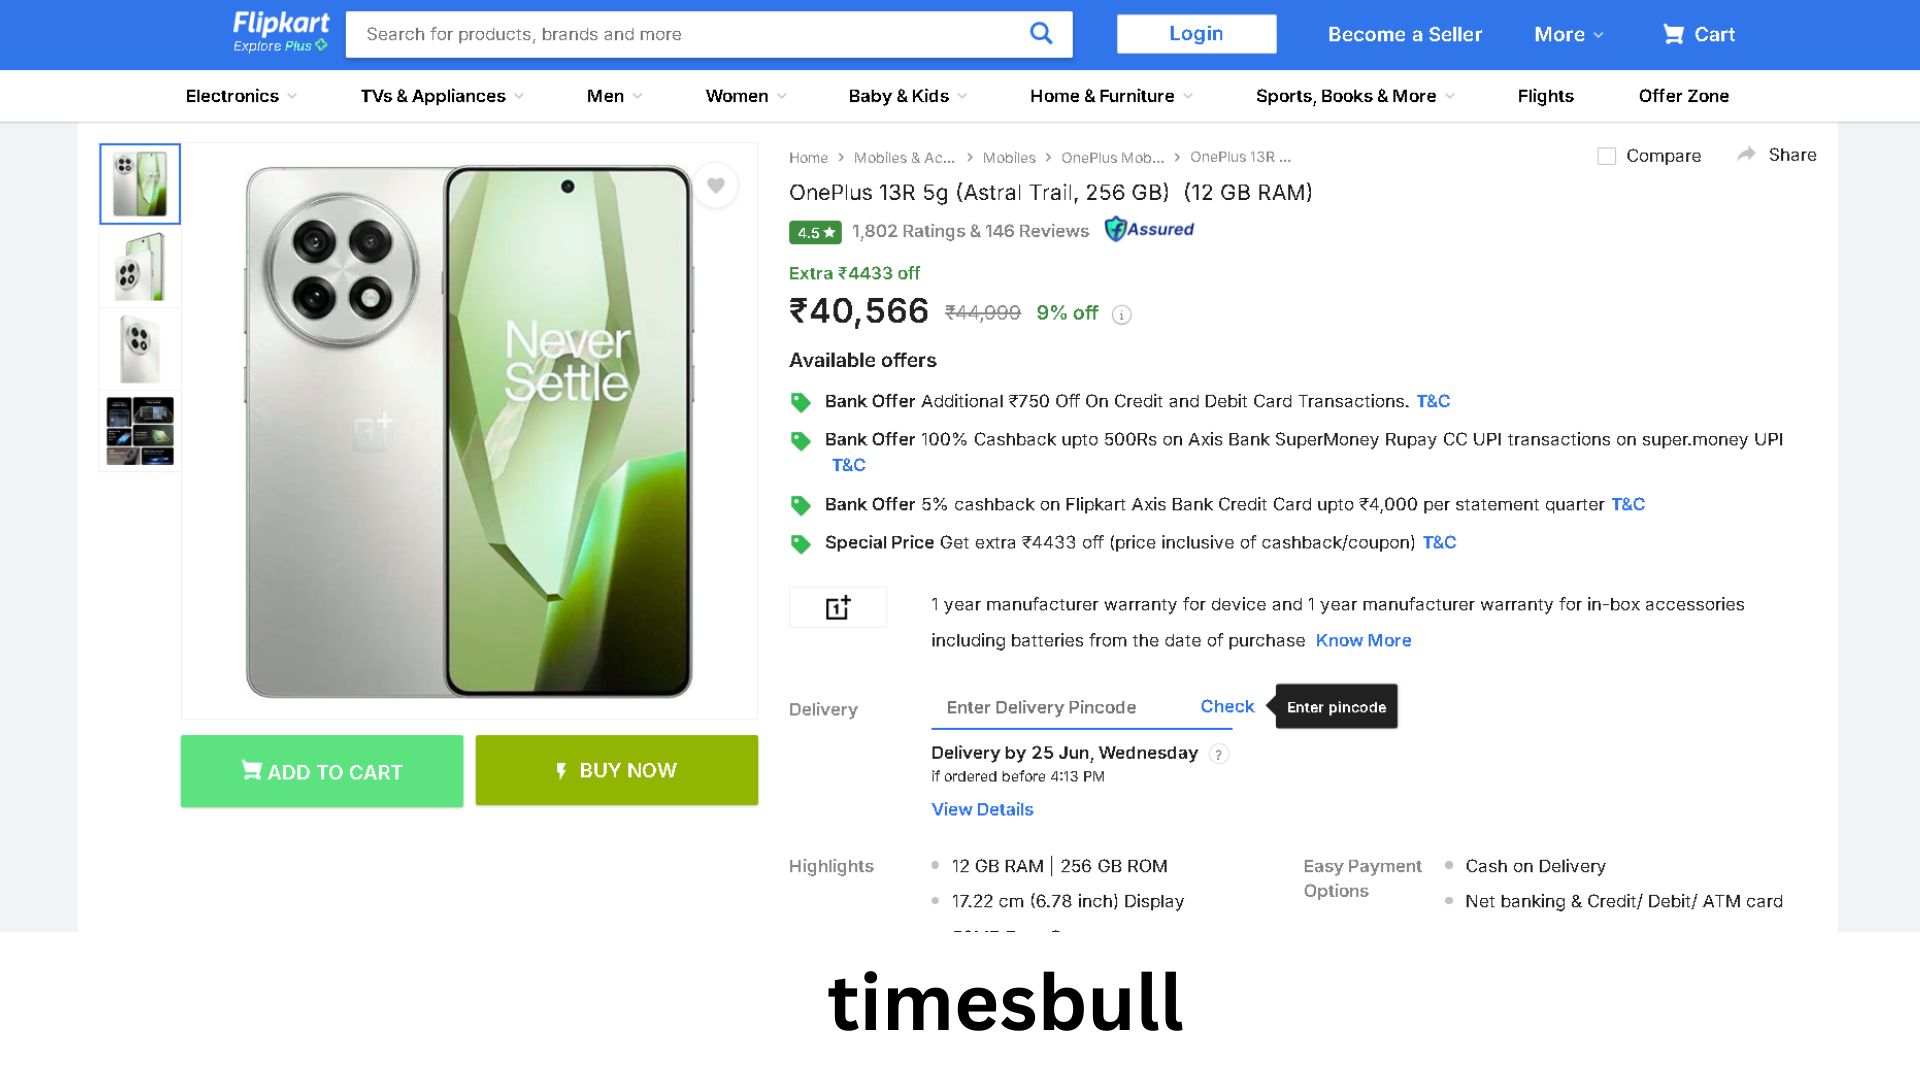Click the Share arrow icon
The width and height of the screenshot is (1920, 1080).
pyautogui.click(x=1746, y=154)
